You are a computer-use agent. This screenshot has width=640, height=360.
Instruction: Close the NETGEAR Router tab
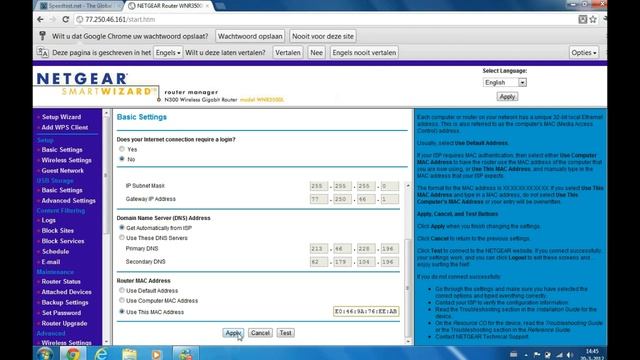tap(207, 6)
